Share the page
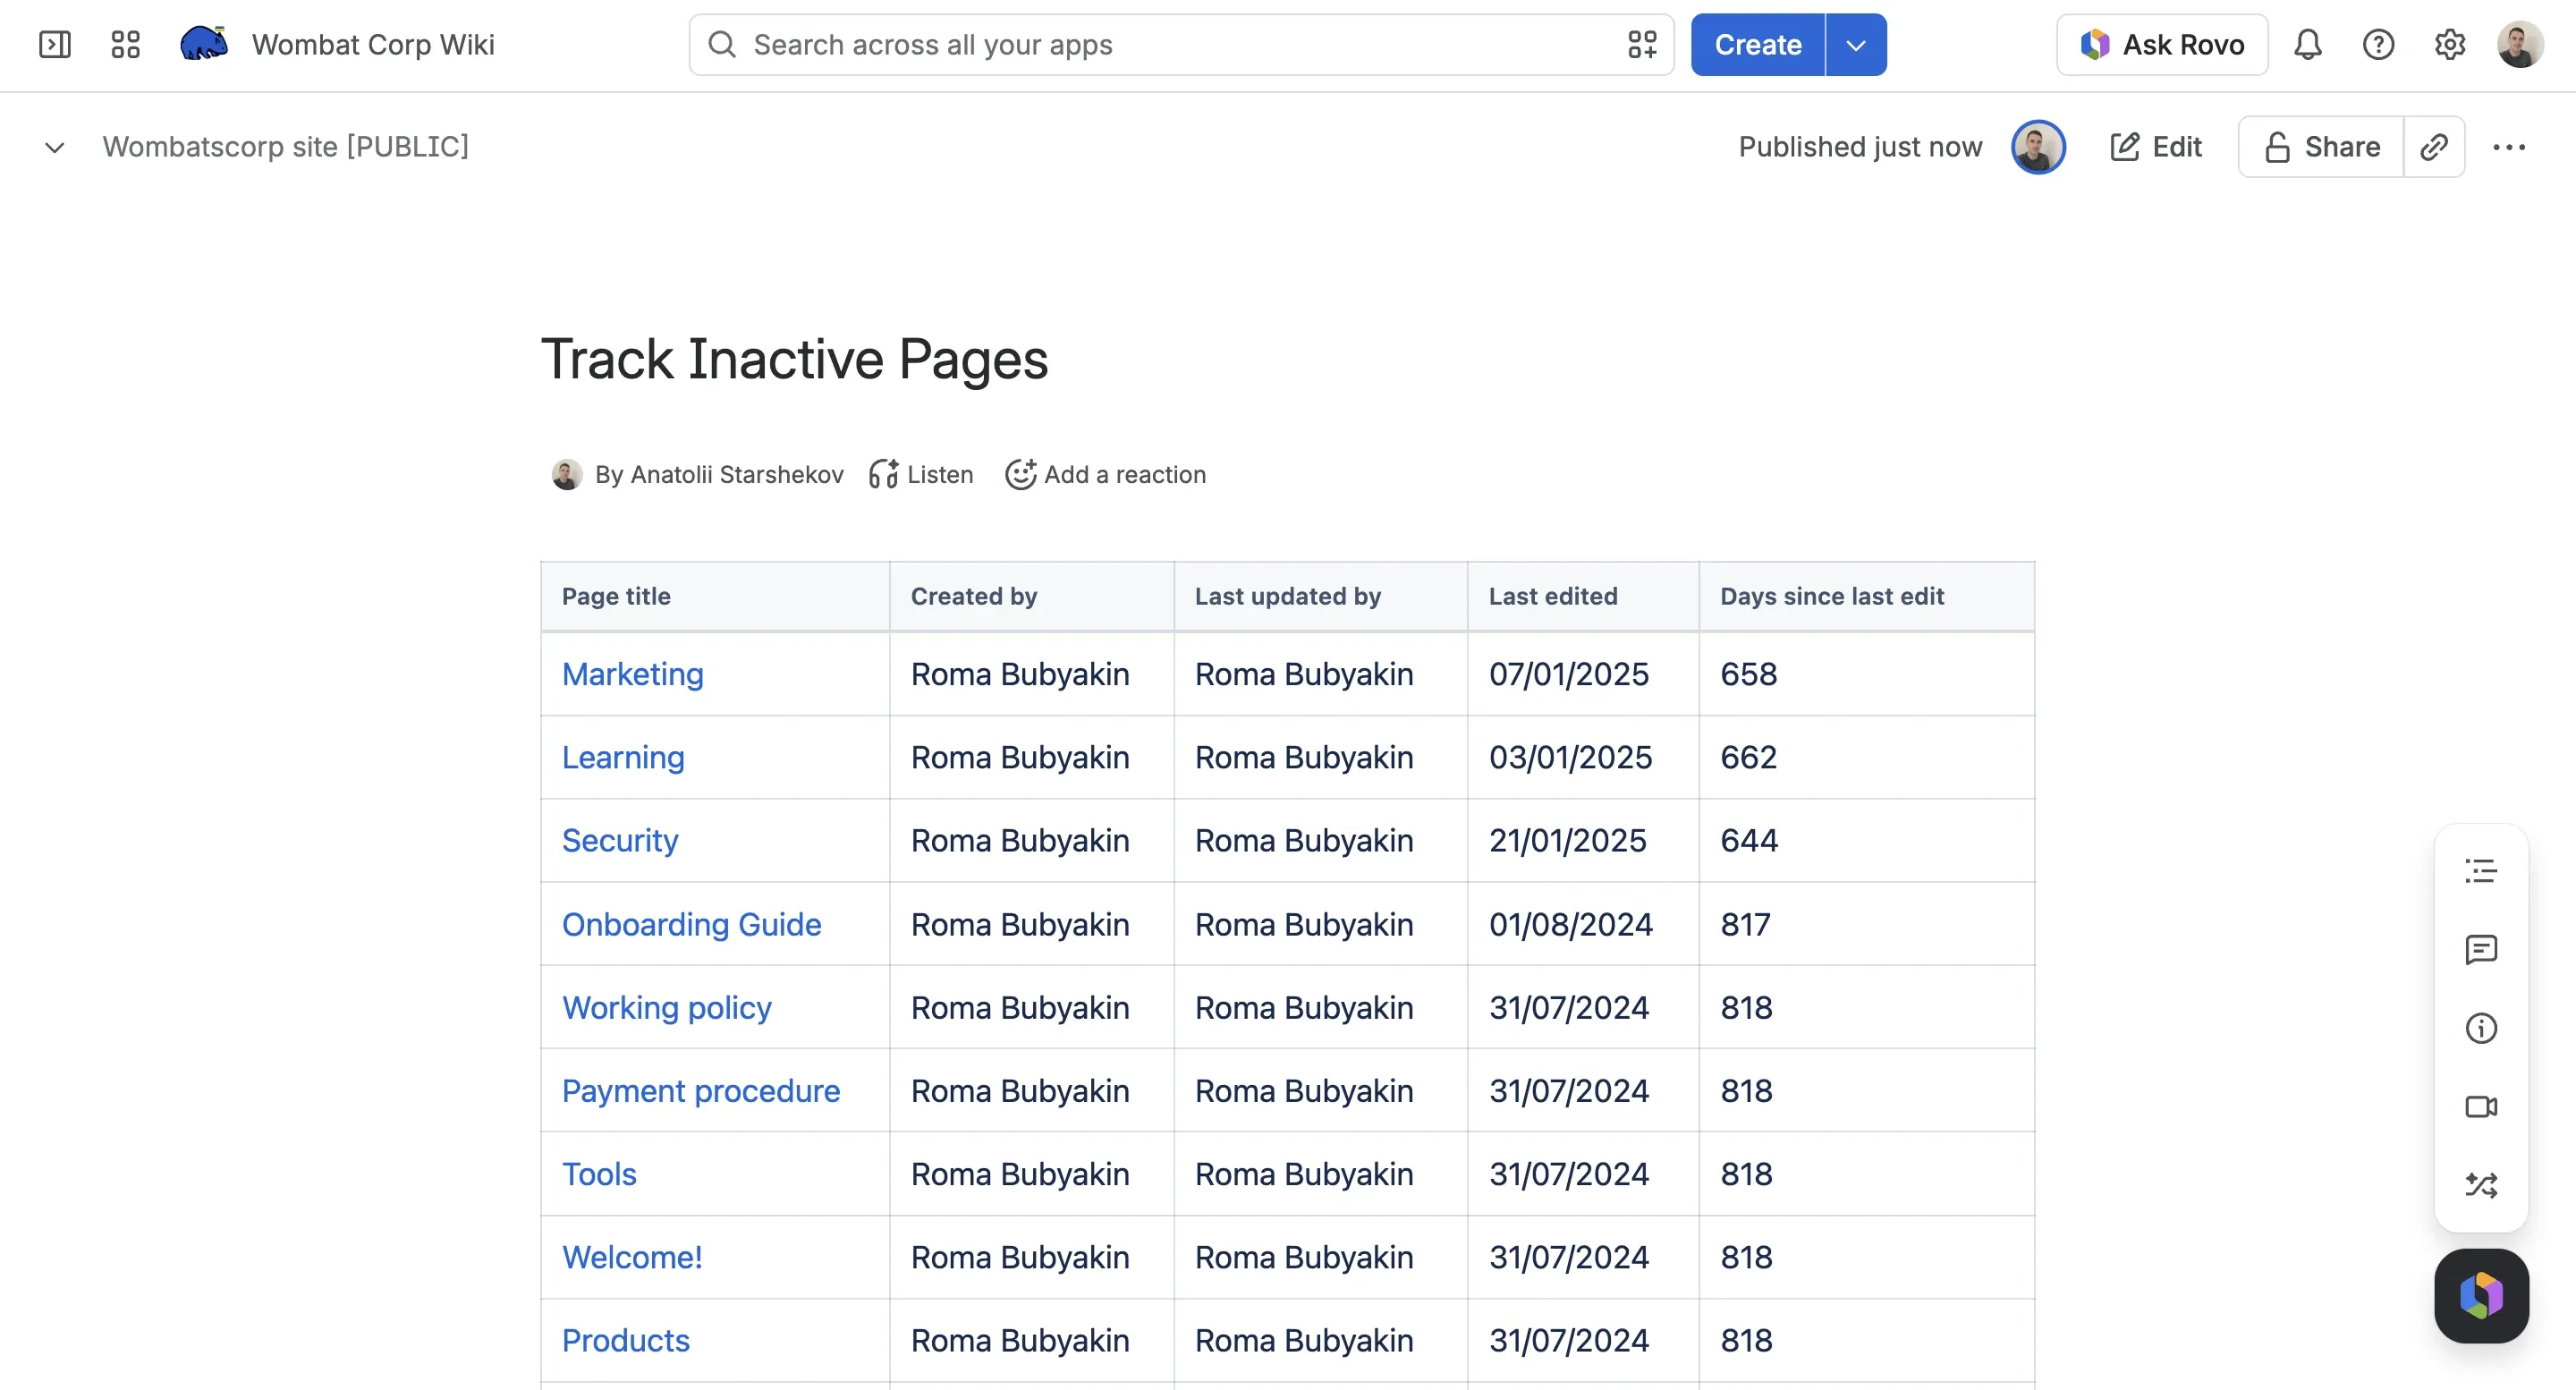2576x1390 pixels. tap(2321, 147)
